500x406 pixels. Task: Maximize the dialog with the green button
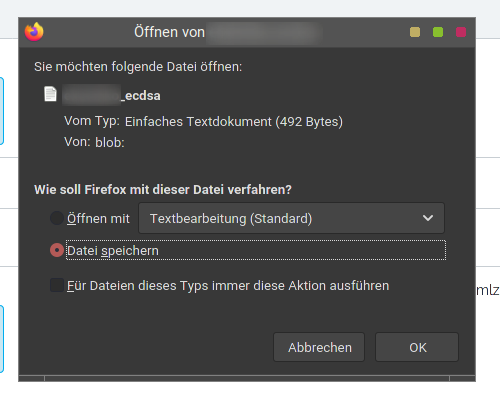tap(438, 32)
